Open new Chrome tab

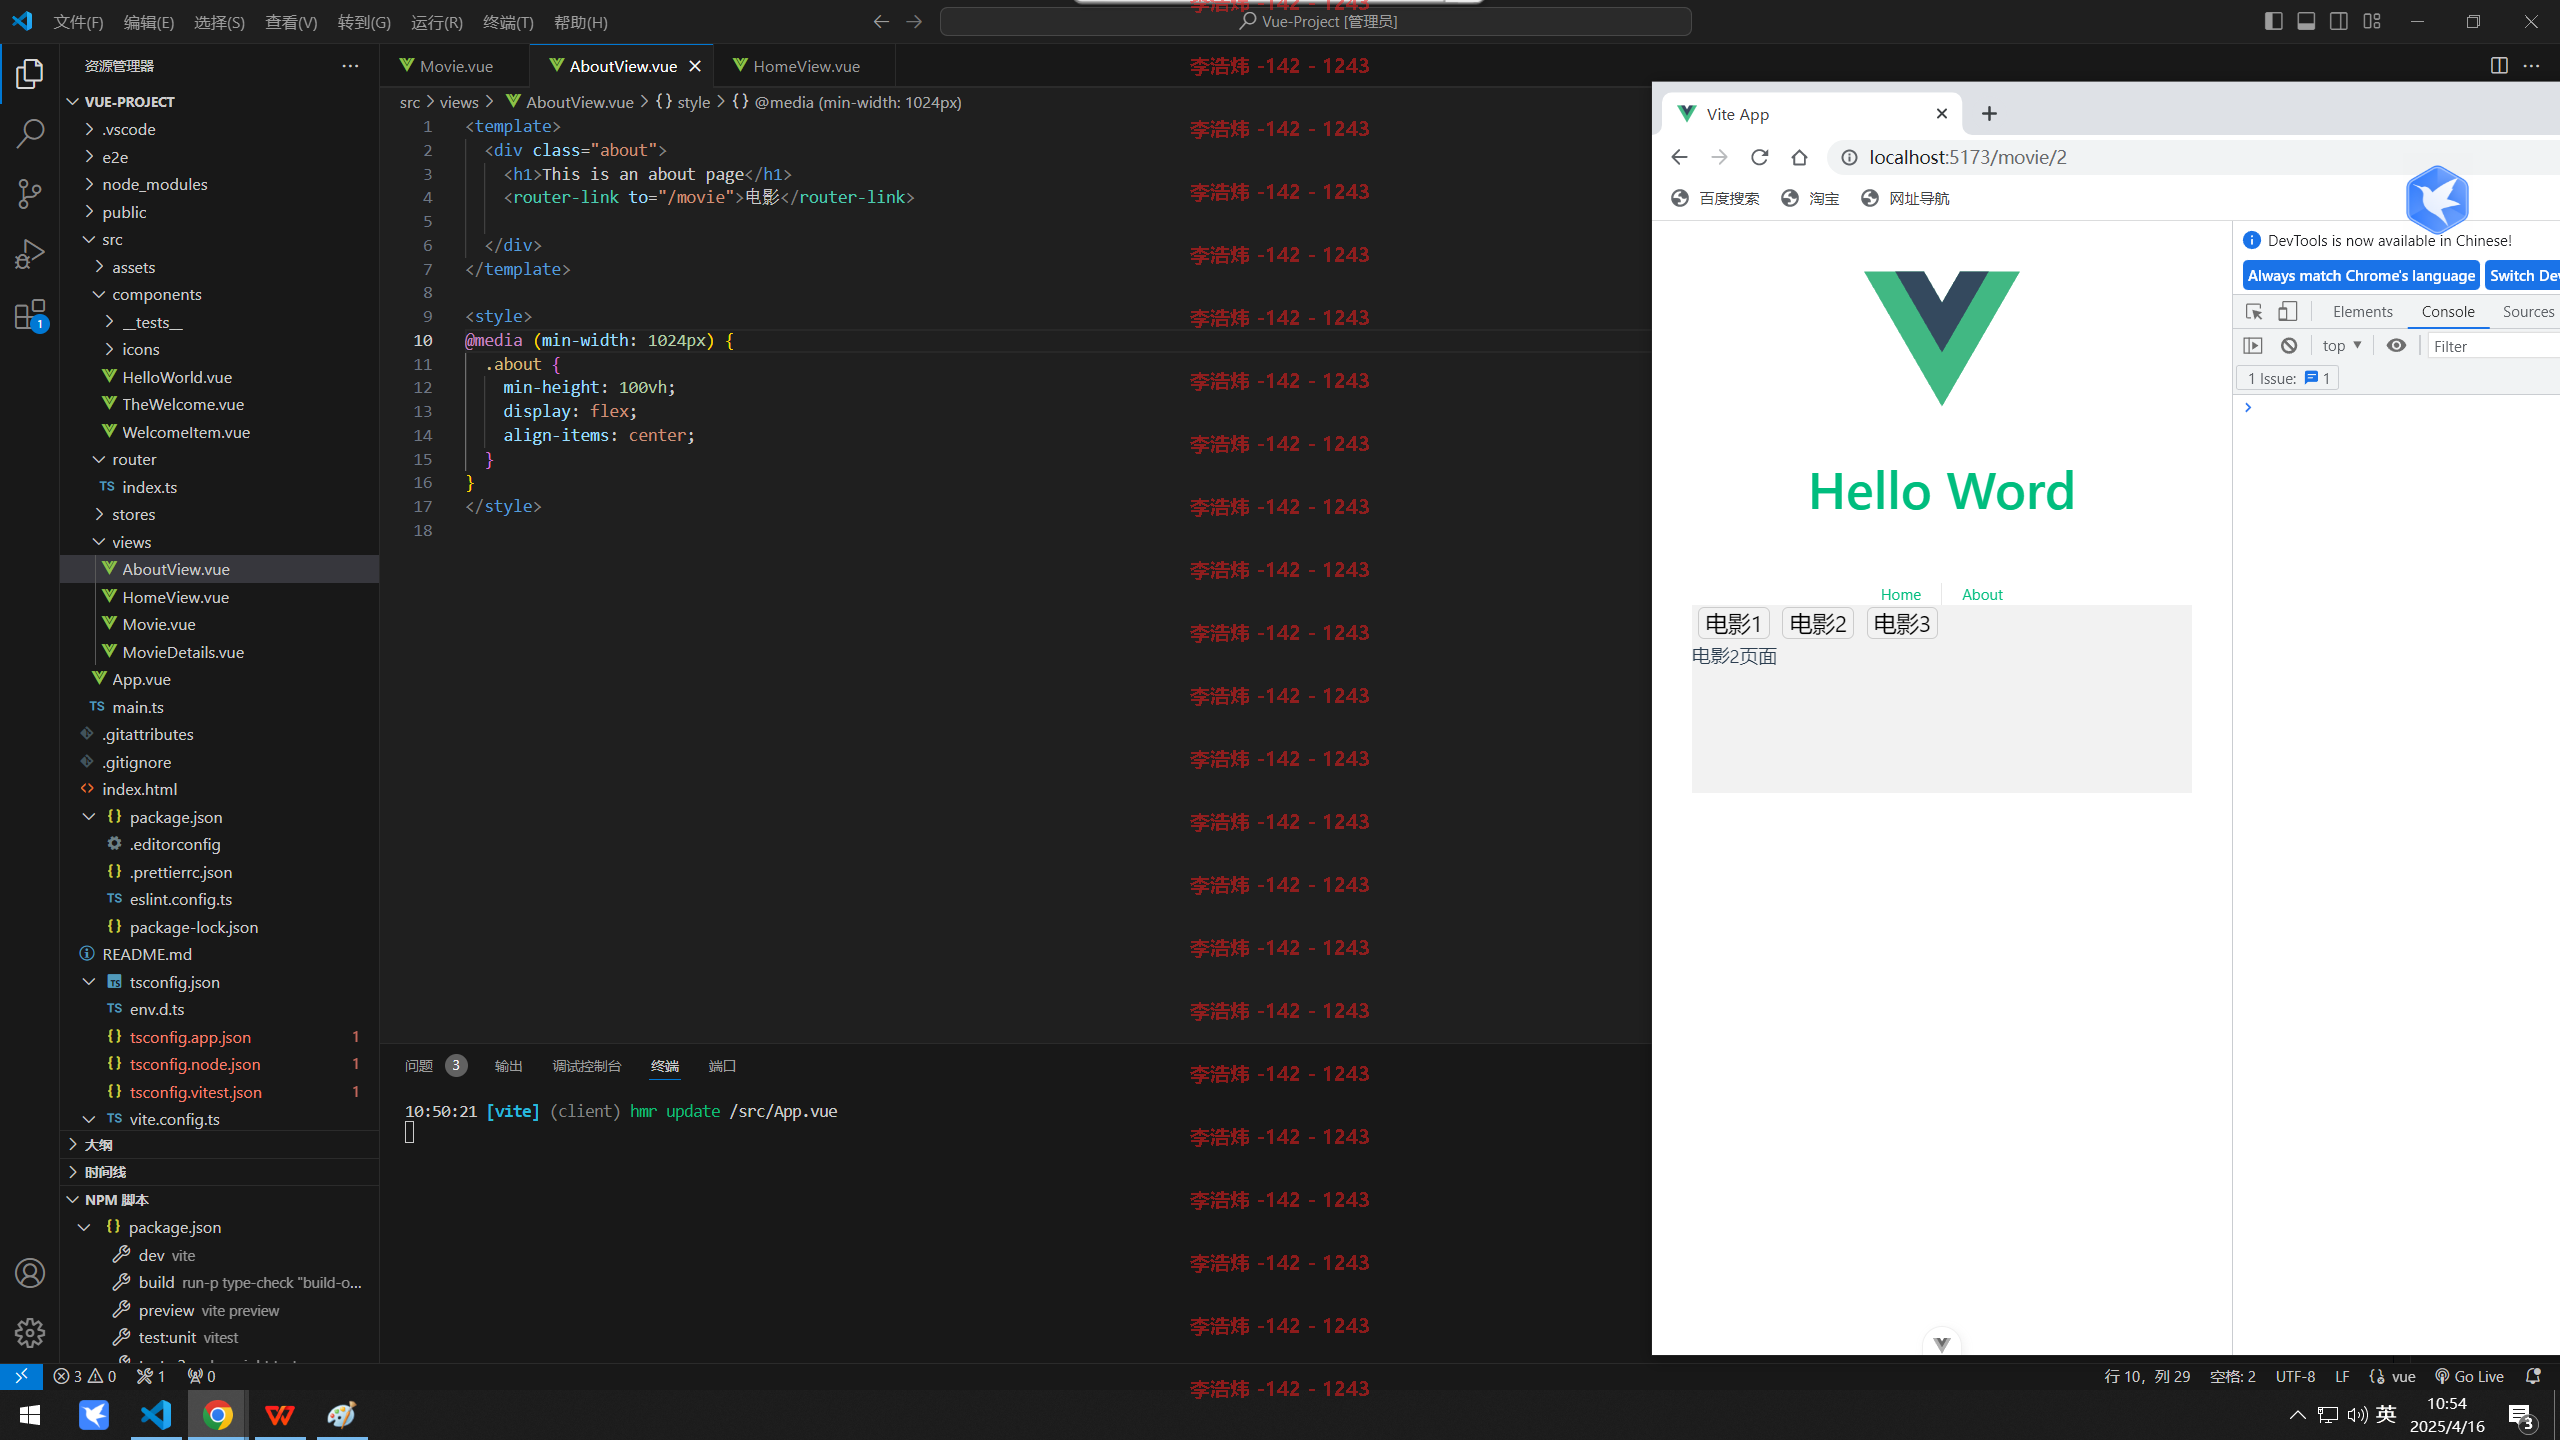pyautogui.click(x=1989, y=114)
